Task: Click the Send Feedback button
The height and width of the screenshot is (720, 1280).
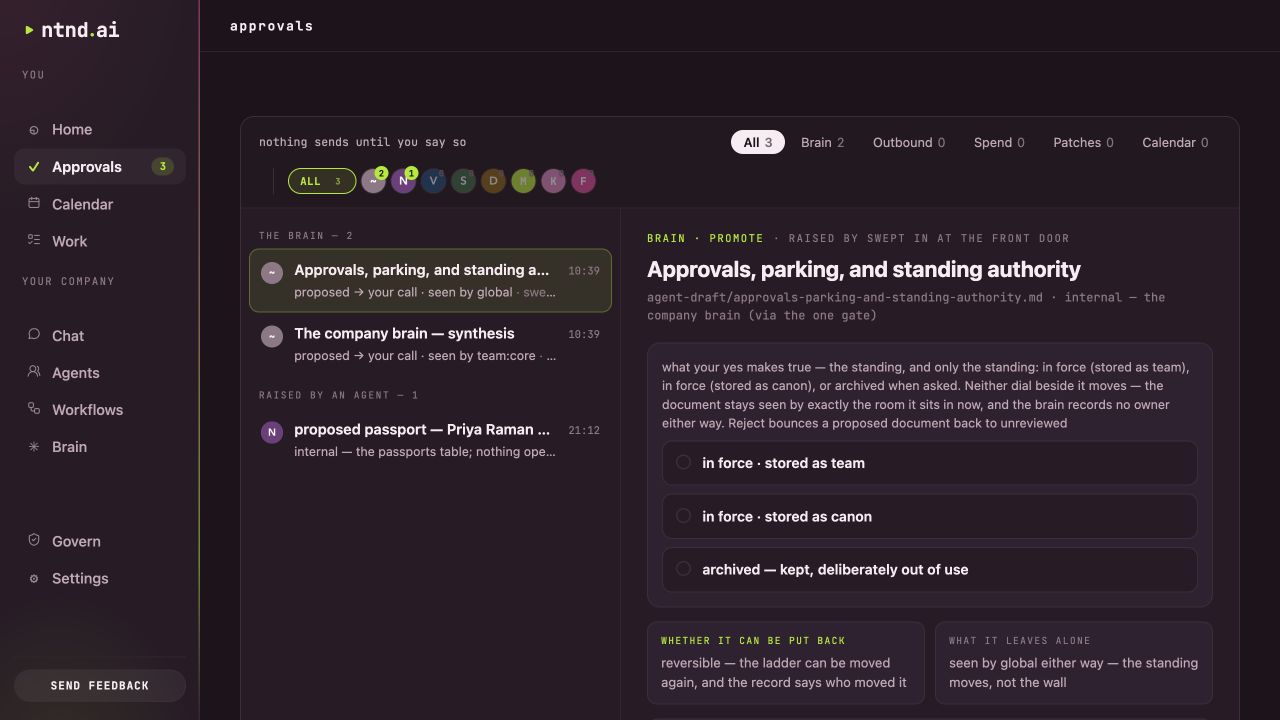Action: (100, 685)
